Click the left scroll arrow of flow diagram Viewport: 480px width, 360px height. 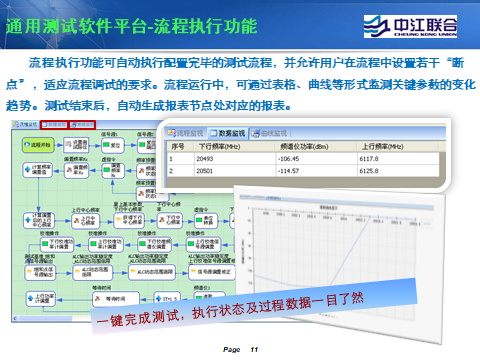pyautogui.click(x=15, y=319)
